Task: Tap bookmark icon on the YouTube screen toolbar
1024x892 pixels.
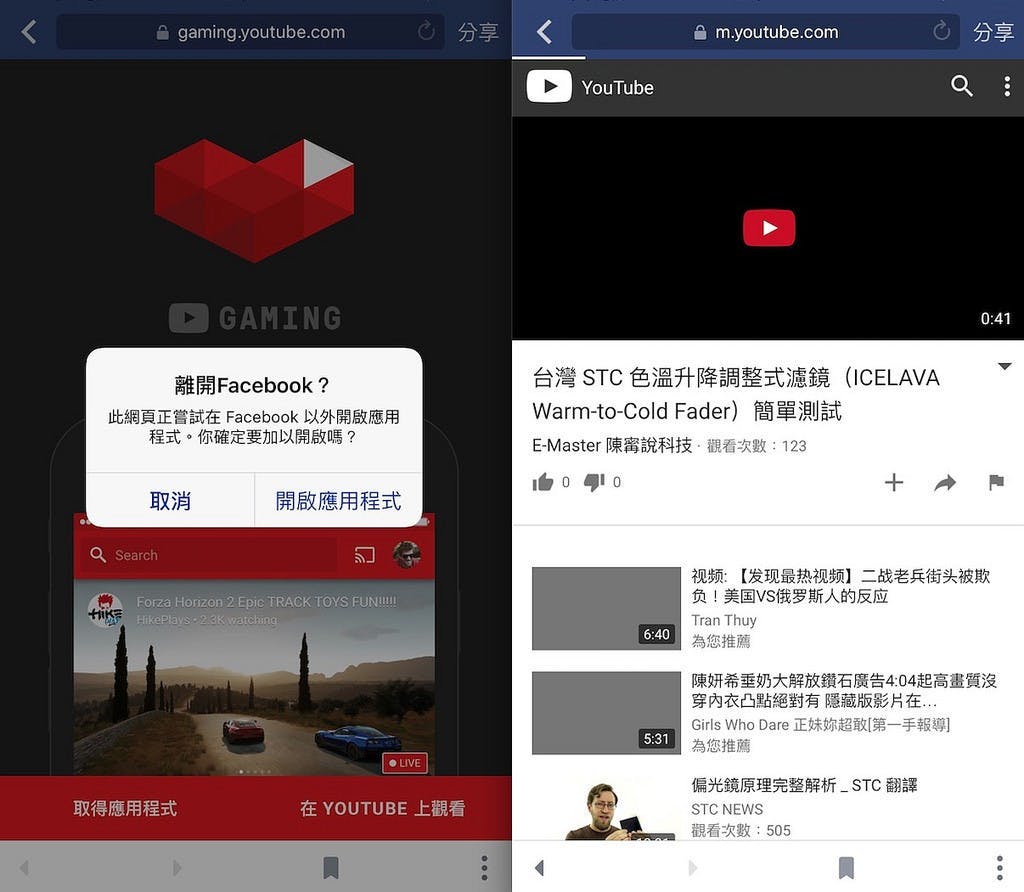Action: [846, 868]
